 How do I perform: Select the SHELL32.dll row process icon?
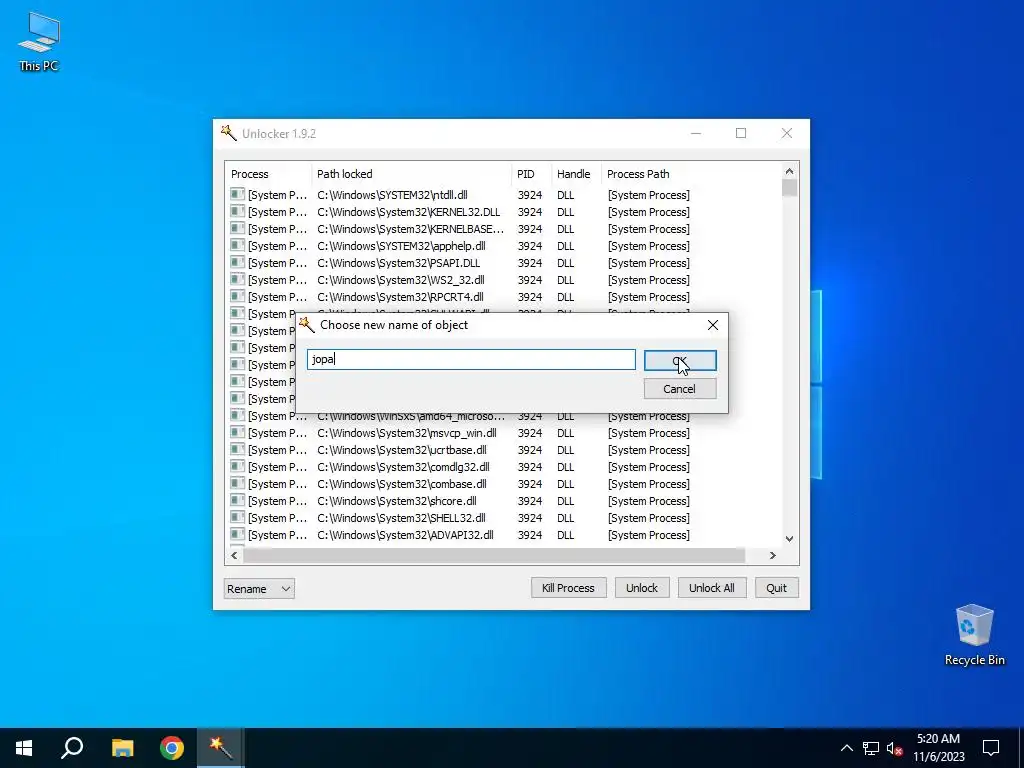pos(237,517)
